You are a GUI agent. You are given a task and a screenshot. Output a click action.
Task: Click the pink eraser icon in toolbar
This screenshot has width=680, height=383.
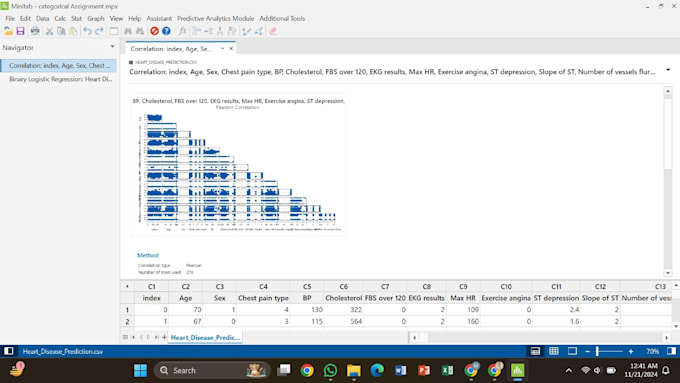pyautogui.click(x=273, y=31)
